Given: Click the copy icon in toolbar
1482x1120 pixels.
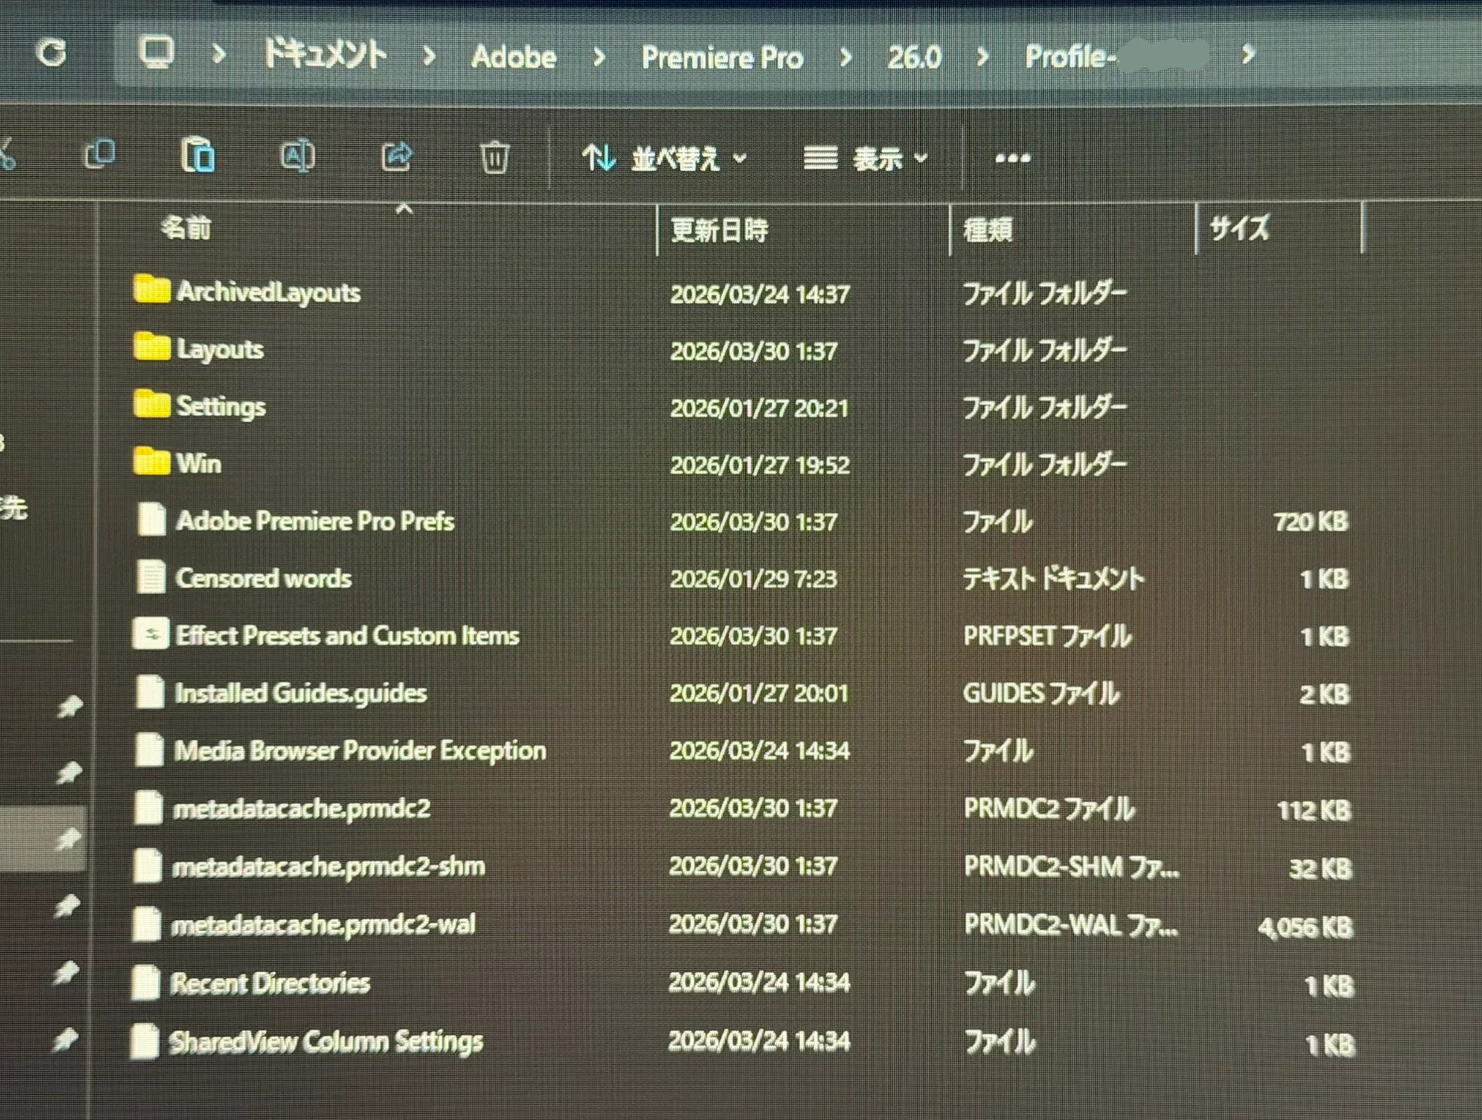Looking at the screenshot, I should point(99,155).
